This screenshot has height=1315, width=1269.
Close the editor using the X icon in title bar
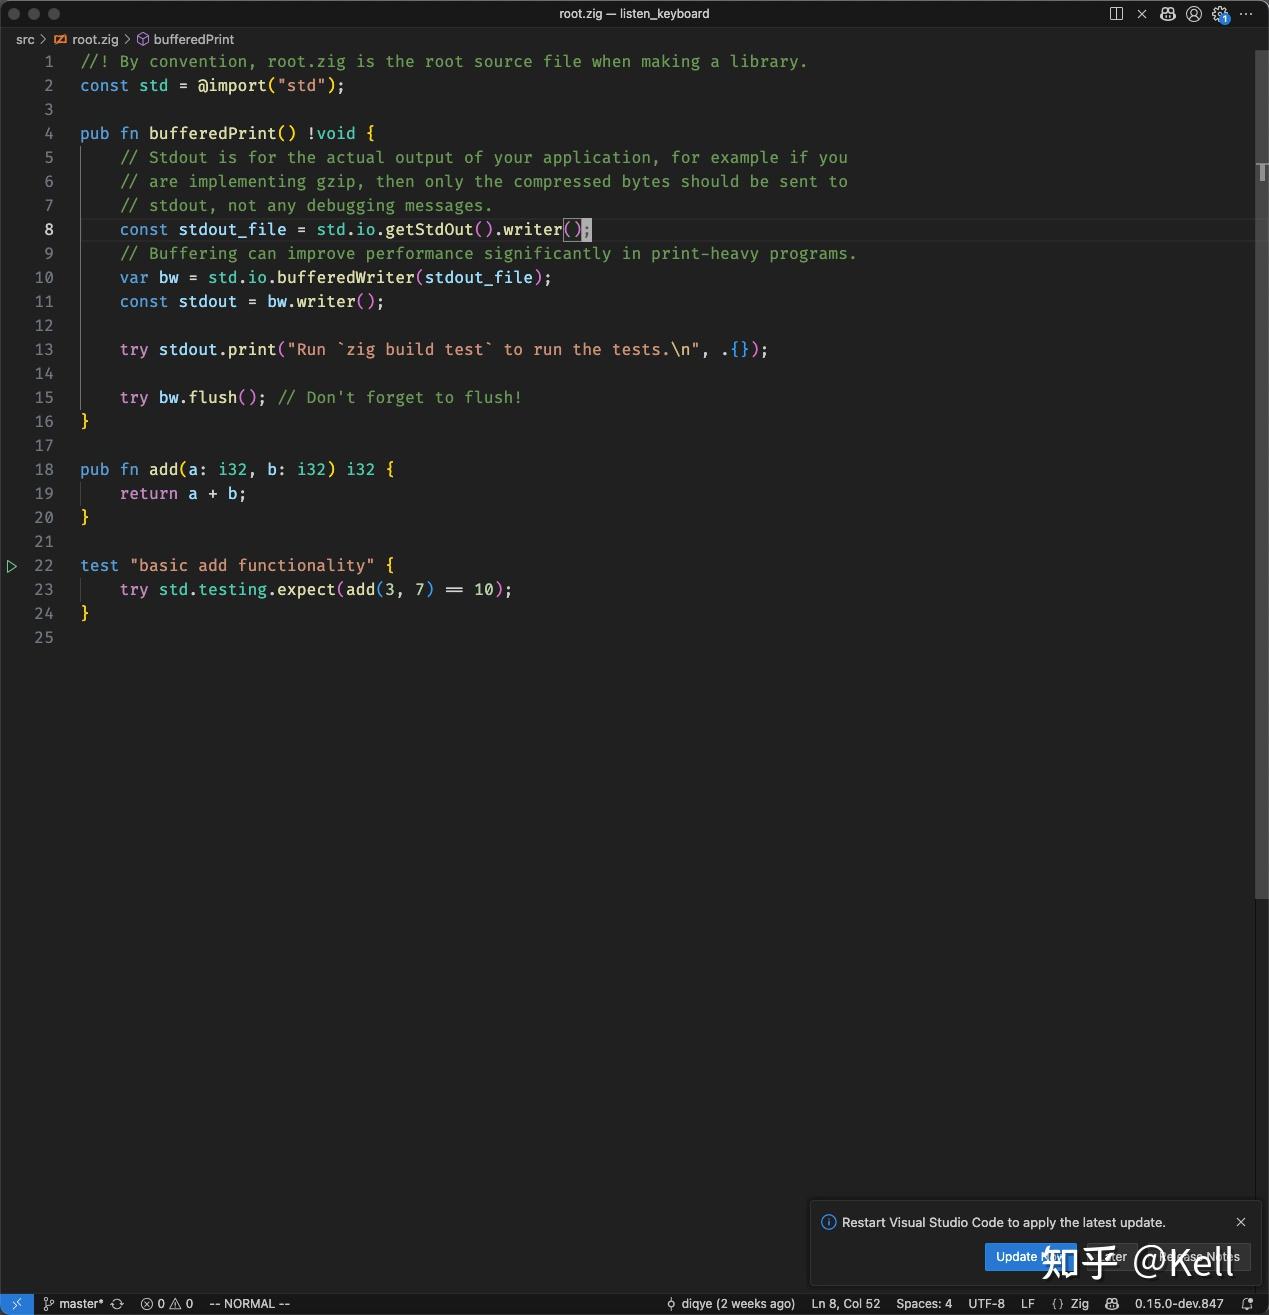click(1143, 14)
